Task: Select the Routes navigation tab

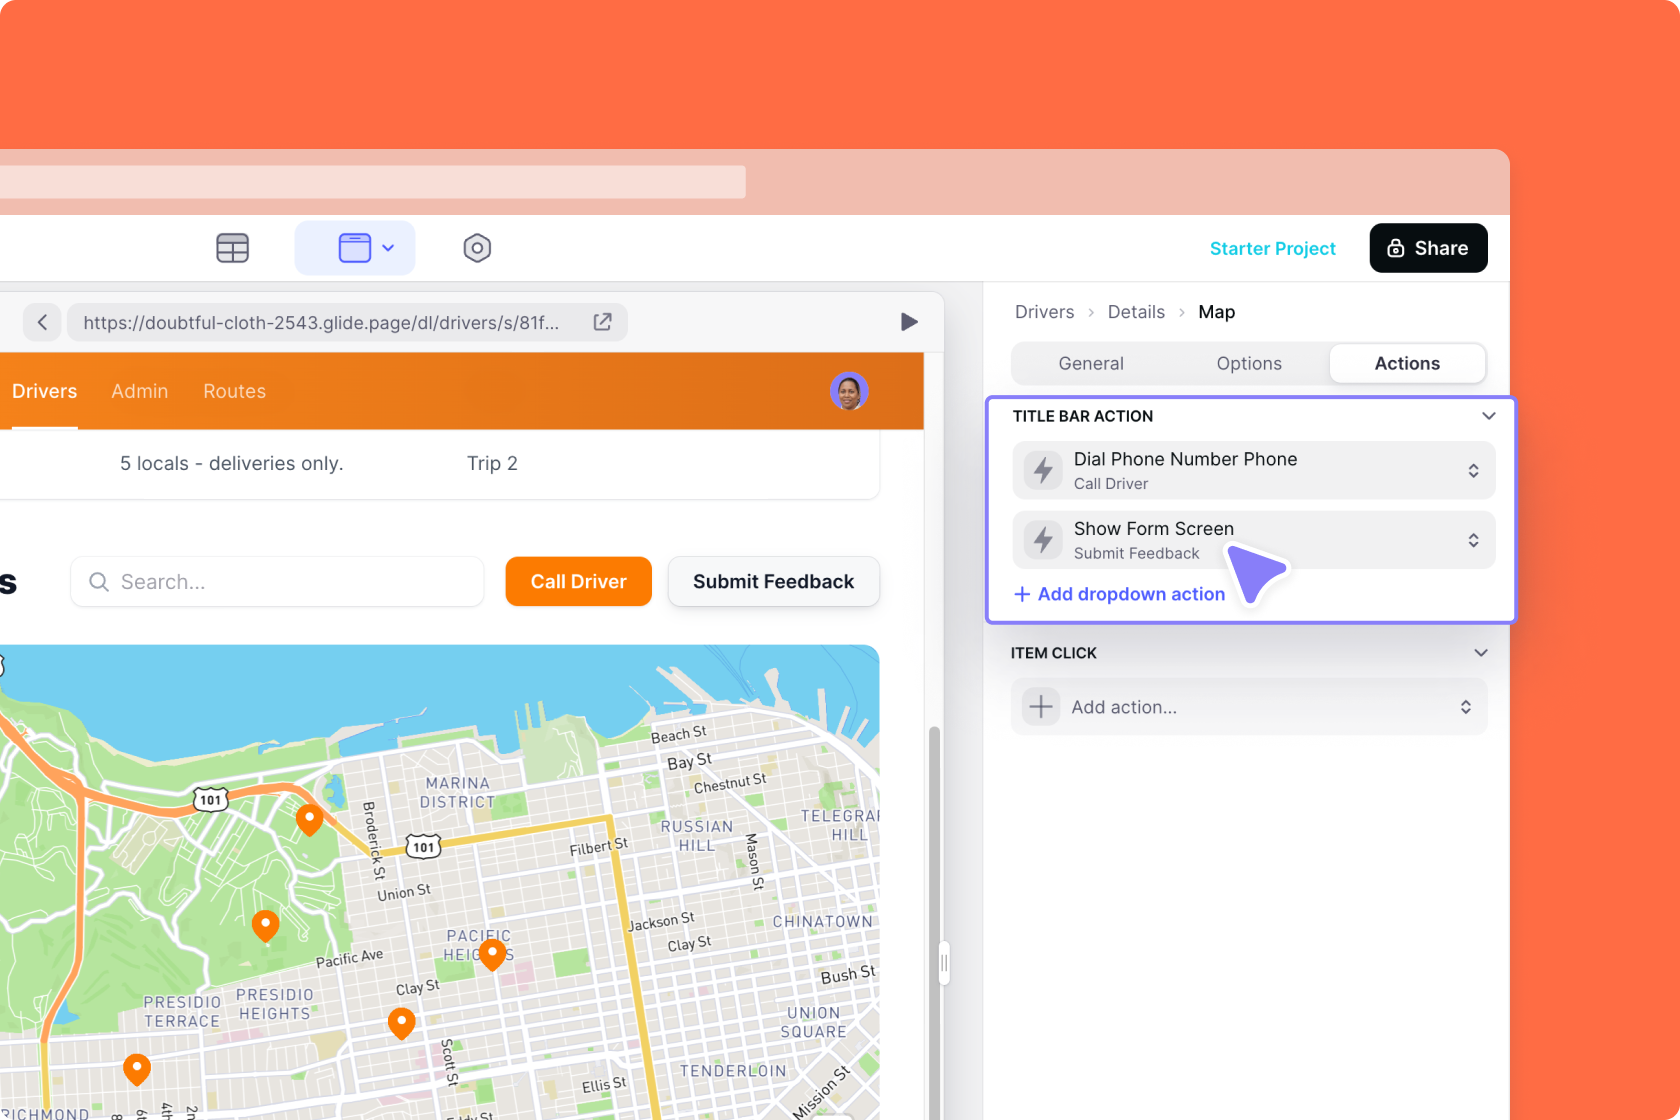Action: [x=234, y=391]
